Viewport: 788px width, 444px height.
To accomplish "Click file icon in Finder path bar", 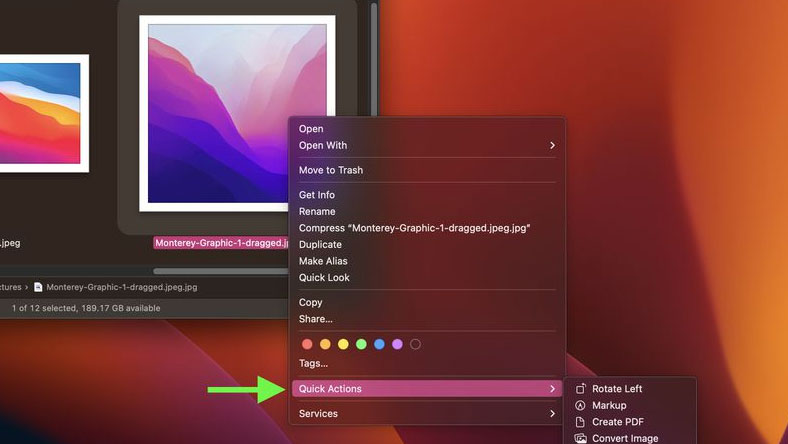I will 38,287.
